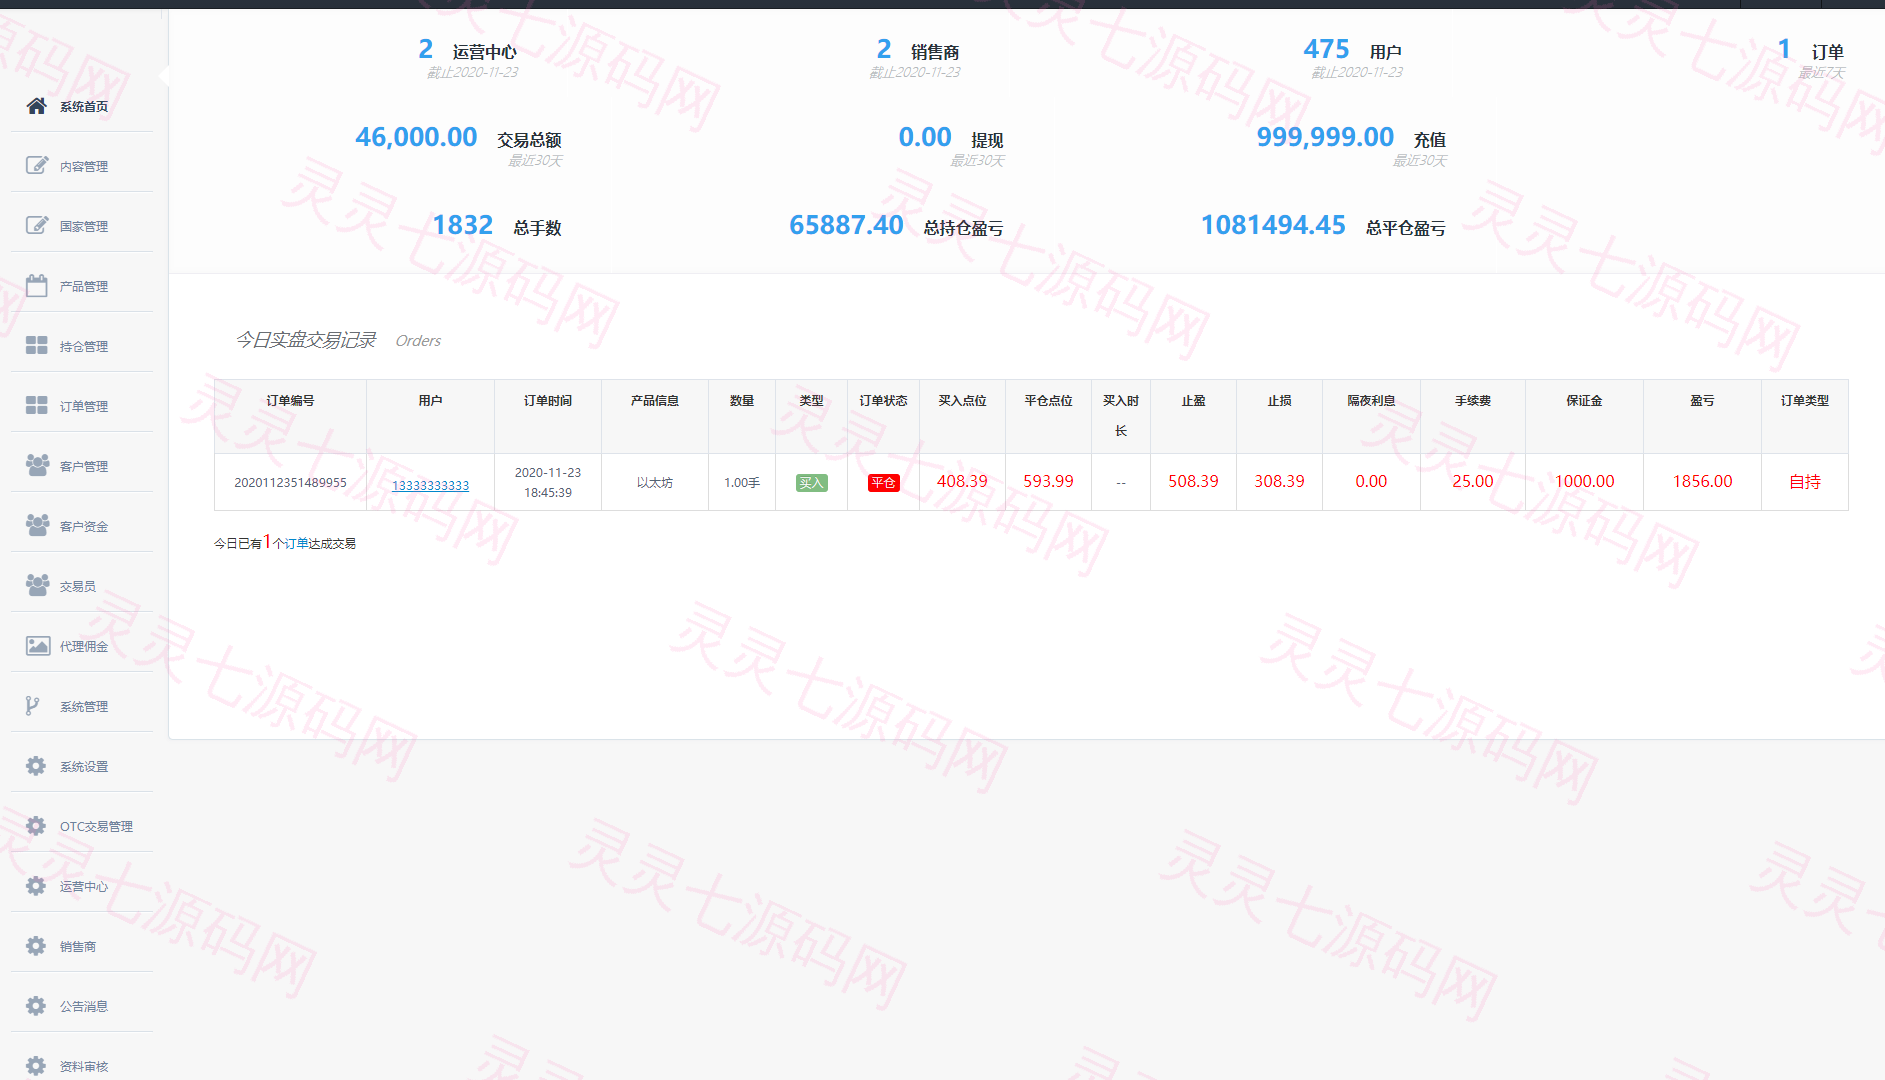Screen dimensions: 1885x1080
Task: Open the 内容管理 menu item
Action: [82, 166]
